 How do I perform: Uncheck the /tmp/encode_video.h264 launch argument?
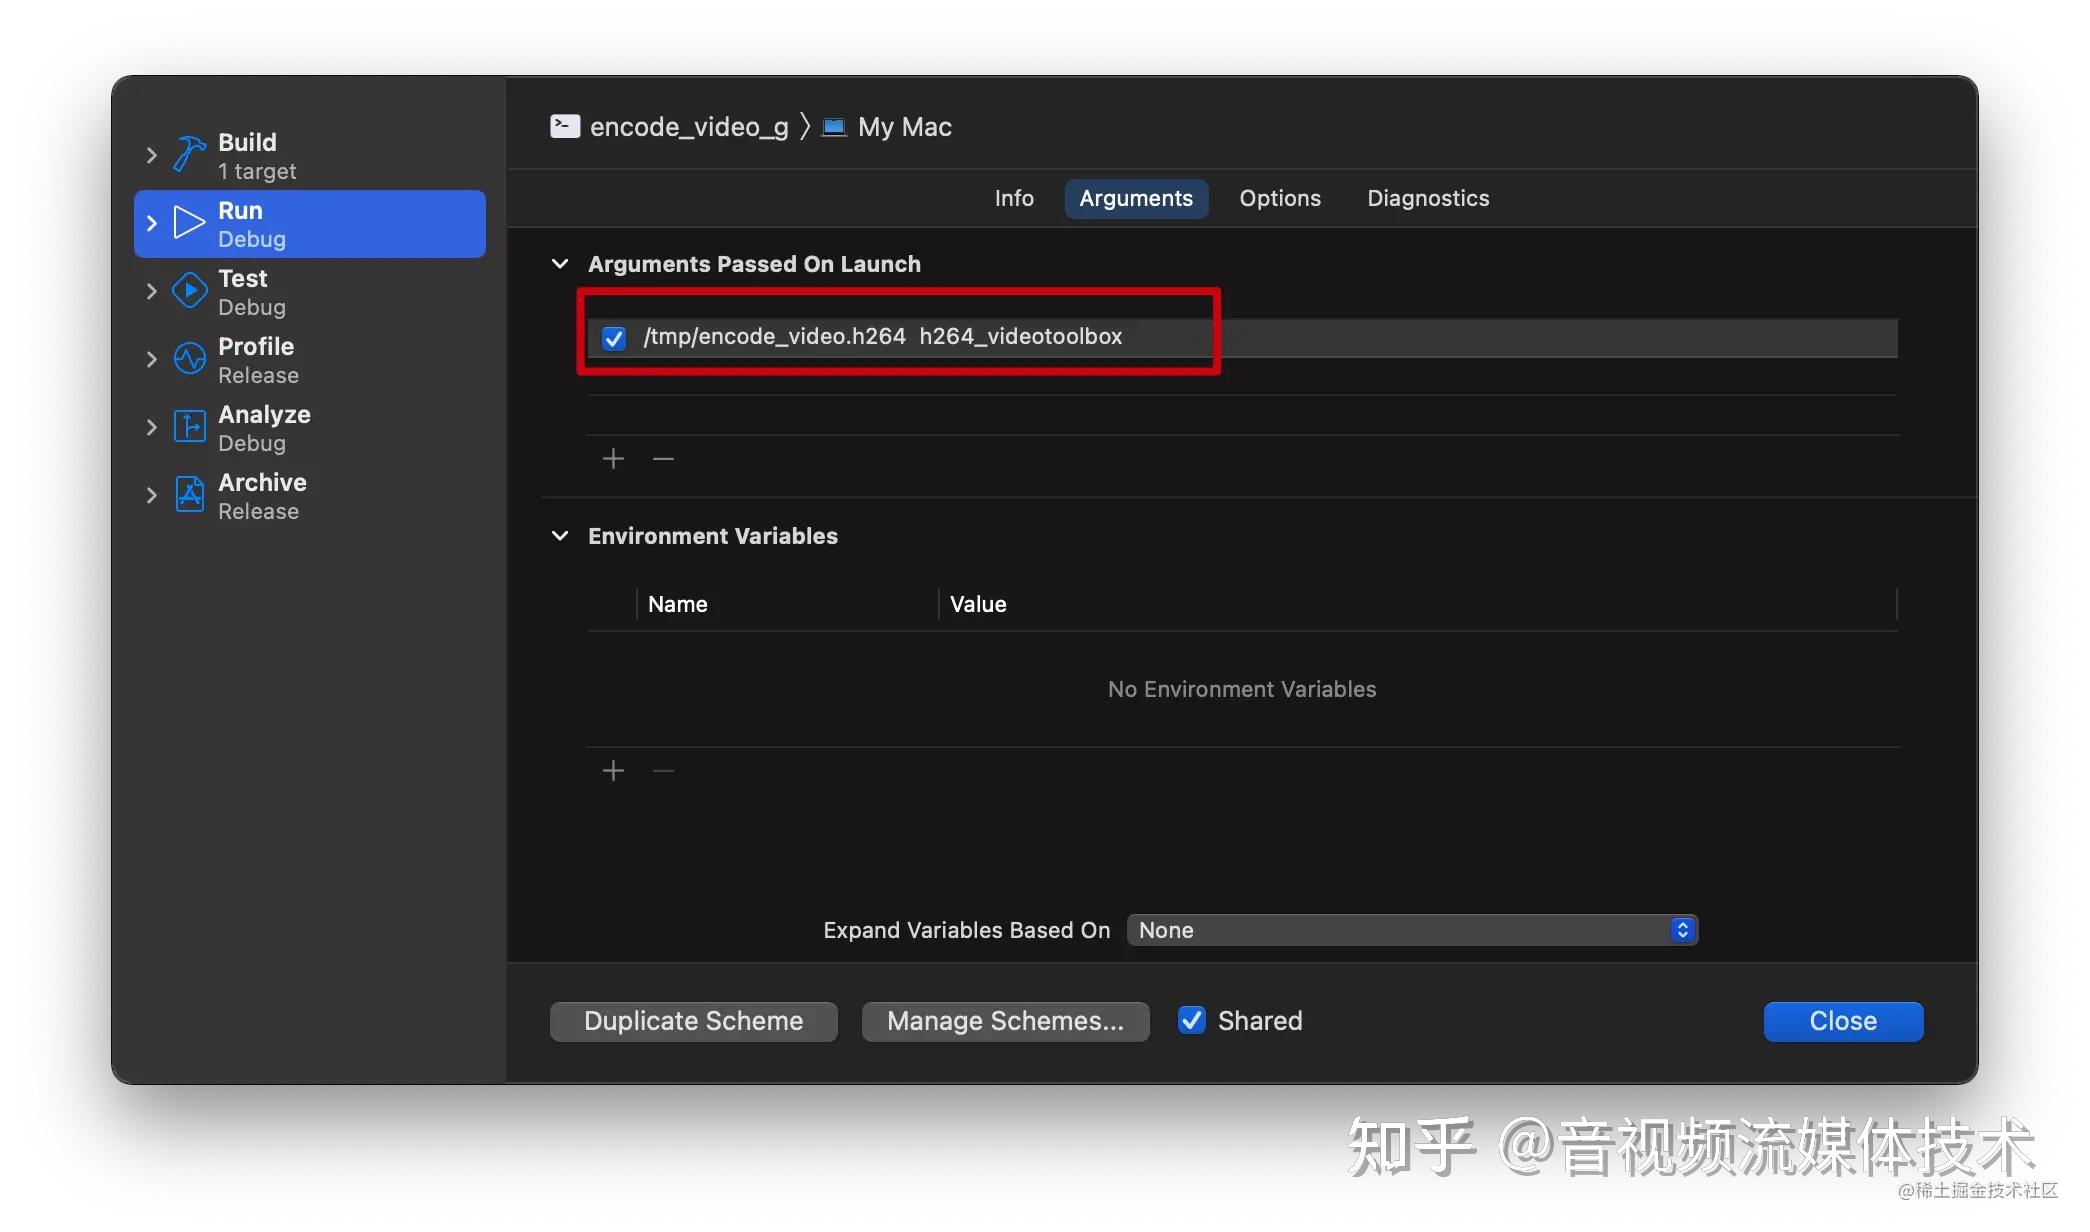click(613, 337)
